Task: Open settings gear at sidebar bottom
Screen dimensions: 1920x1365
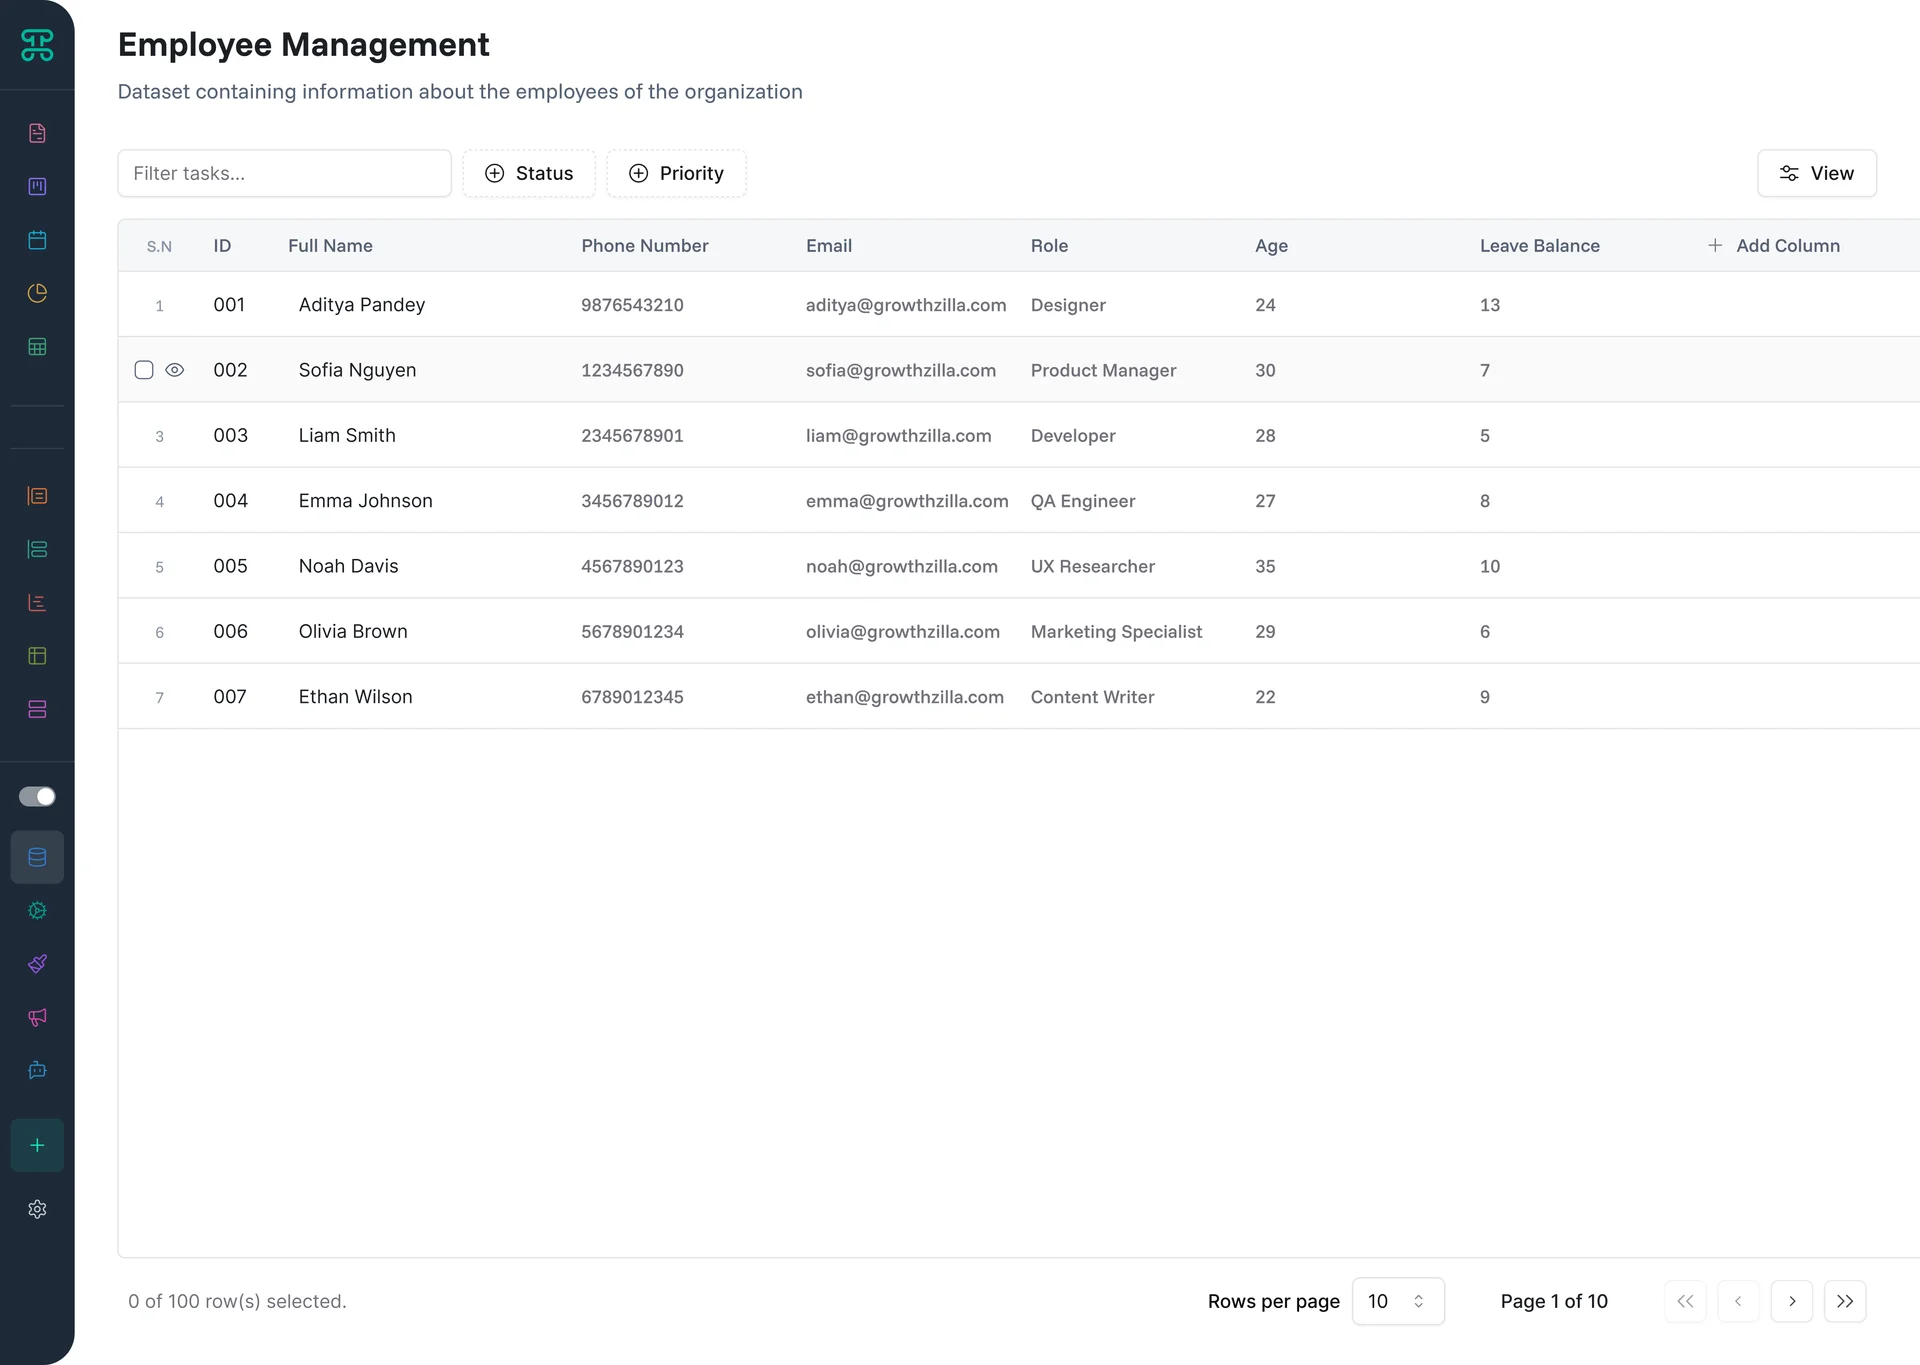Action: coord(37,1209)
